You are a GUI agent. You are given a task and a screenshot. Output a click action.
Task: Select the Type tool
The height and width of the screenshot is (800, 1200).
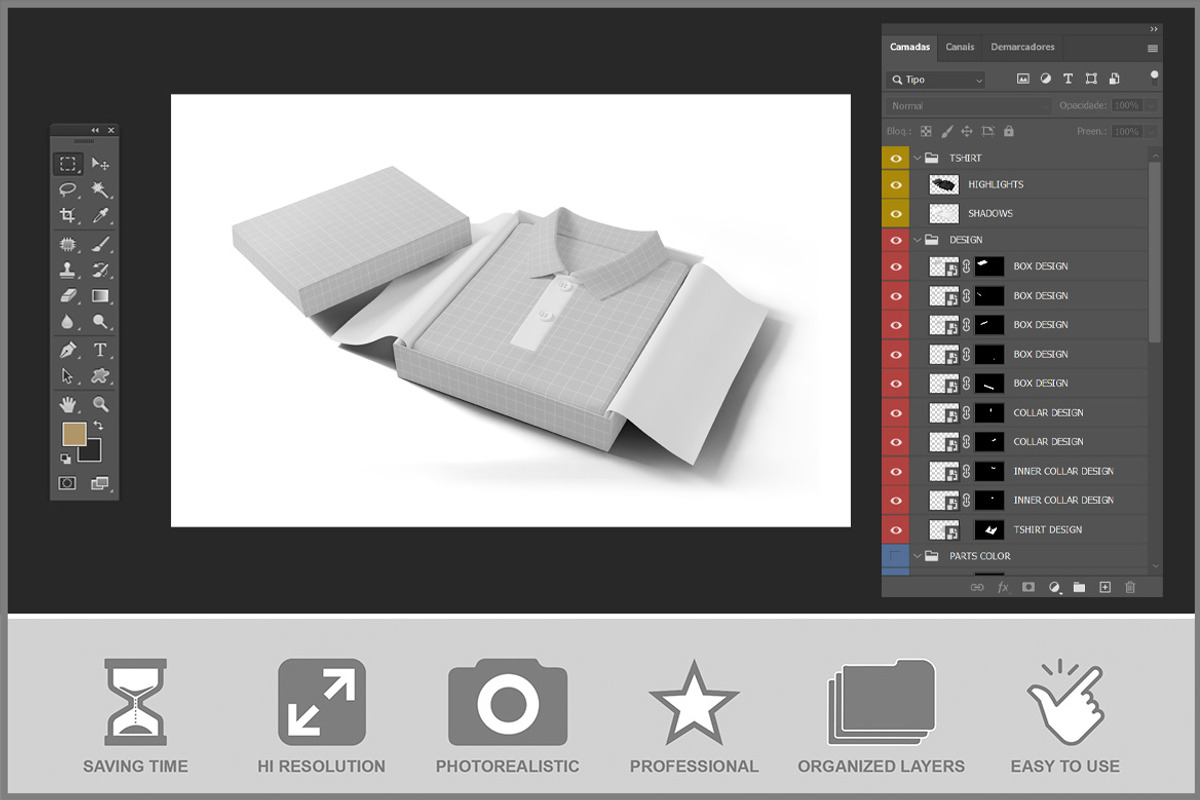point(100,350)
